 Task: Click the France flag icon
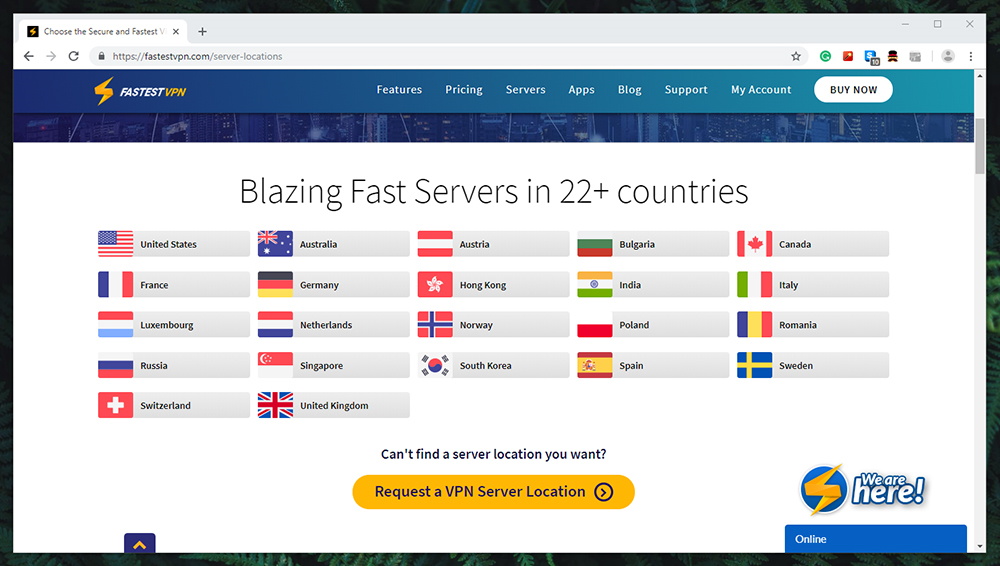(115, 285)
